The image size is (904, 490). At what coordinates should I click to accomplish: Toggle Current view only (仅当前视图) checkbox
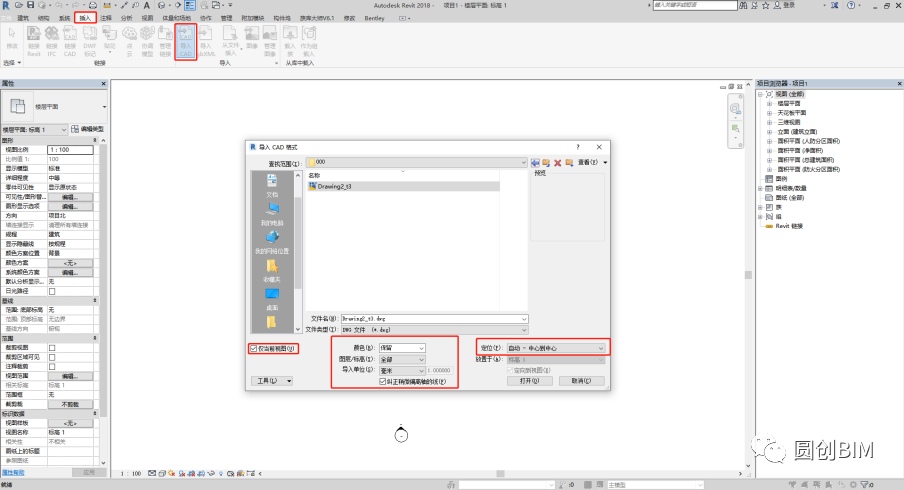point(254,348)
